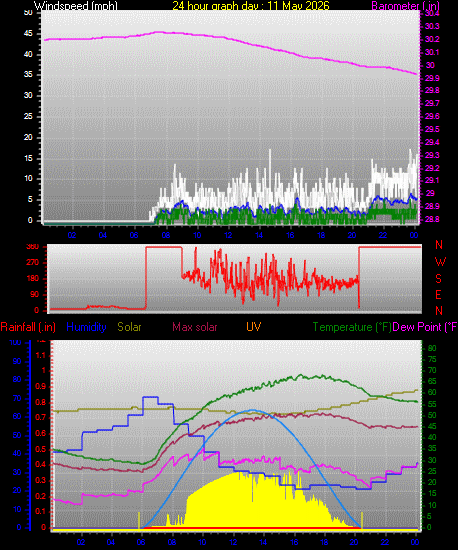Click the red 'S' compass label

[438, 279]
